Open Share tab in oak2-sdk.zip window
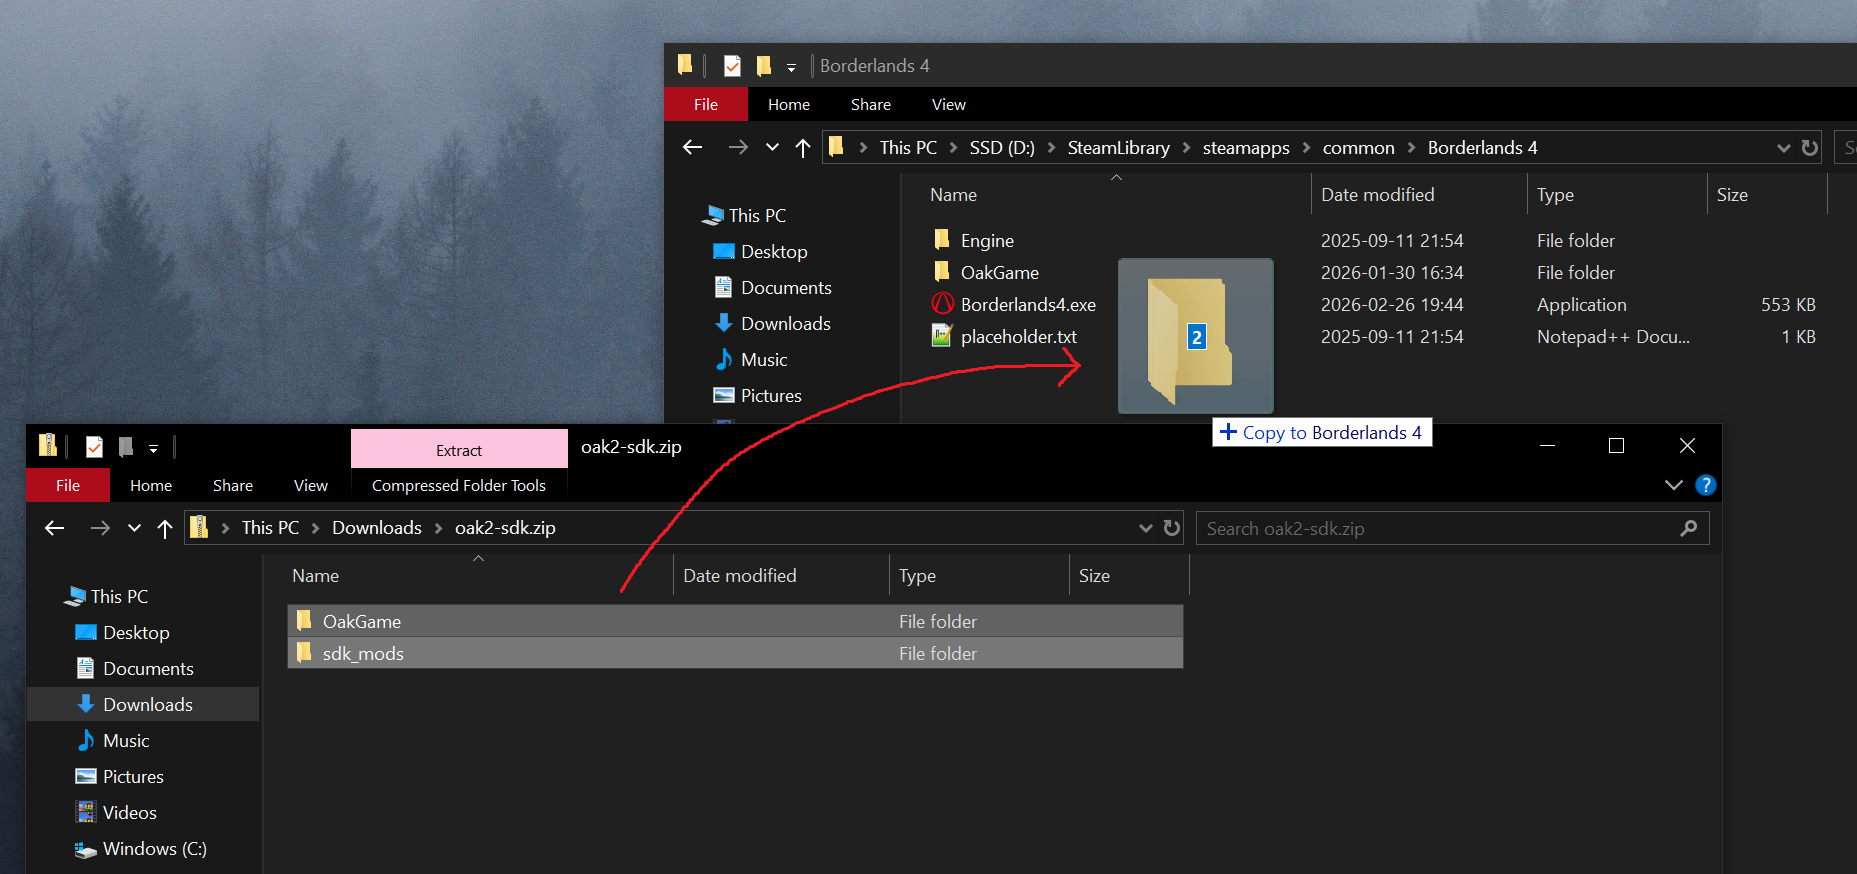Viewport: 1857px width, 874px height. (x=233, y=485)
